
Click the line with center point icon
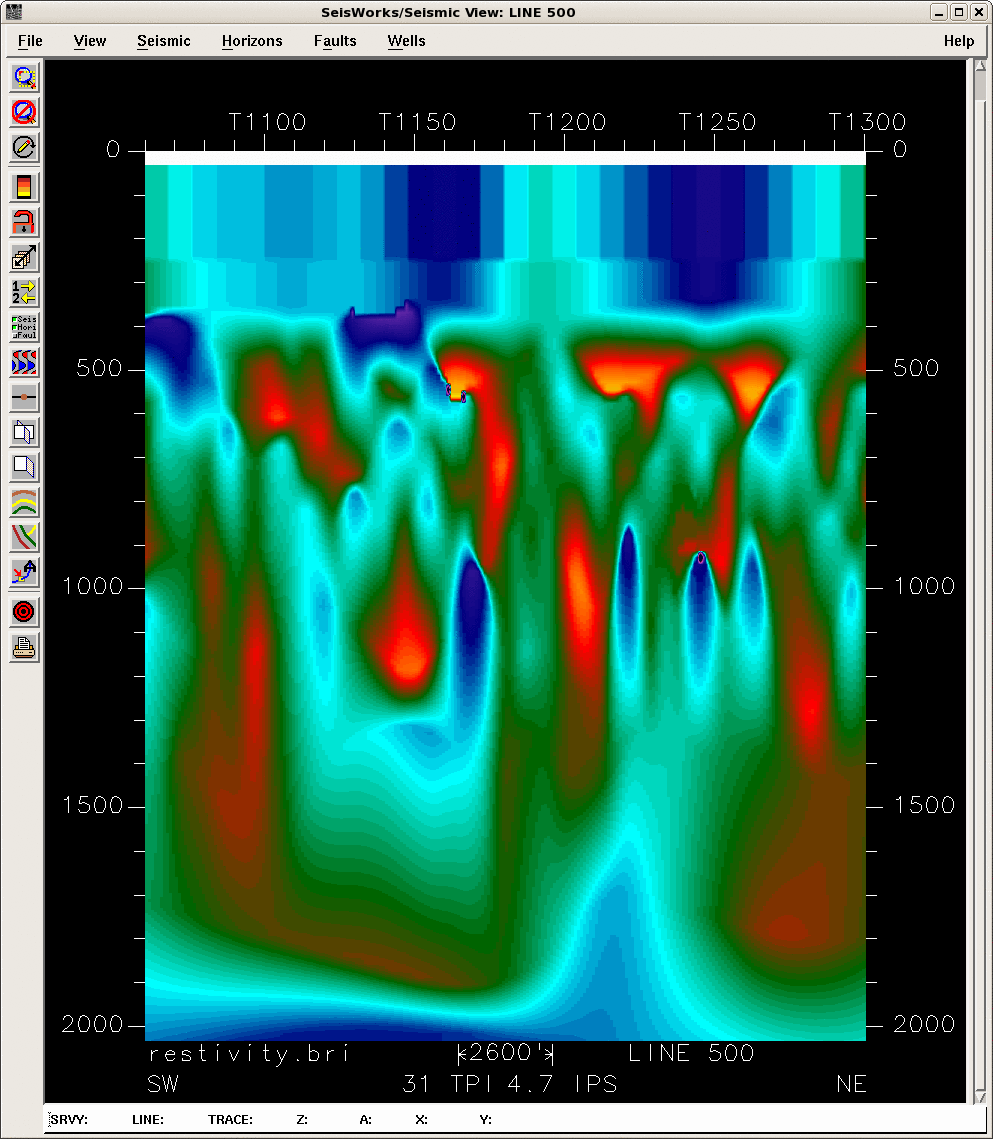(x=24, y=397)
